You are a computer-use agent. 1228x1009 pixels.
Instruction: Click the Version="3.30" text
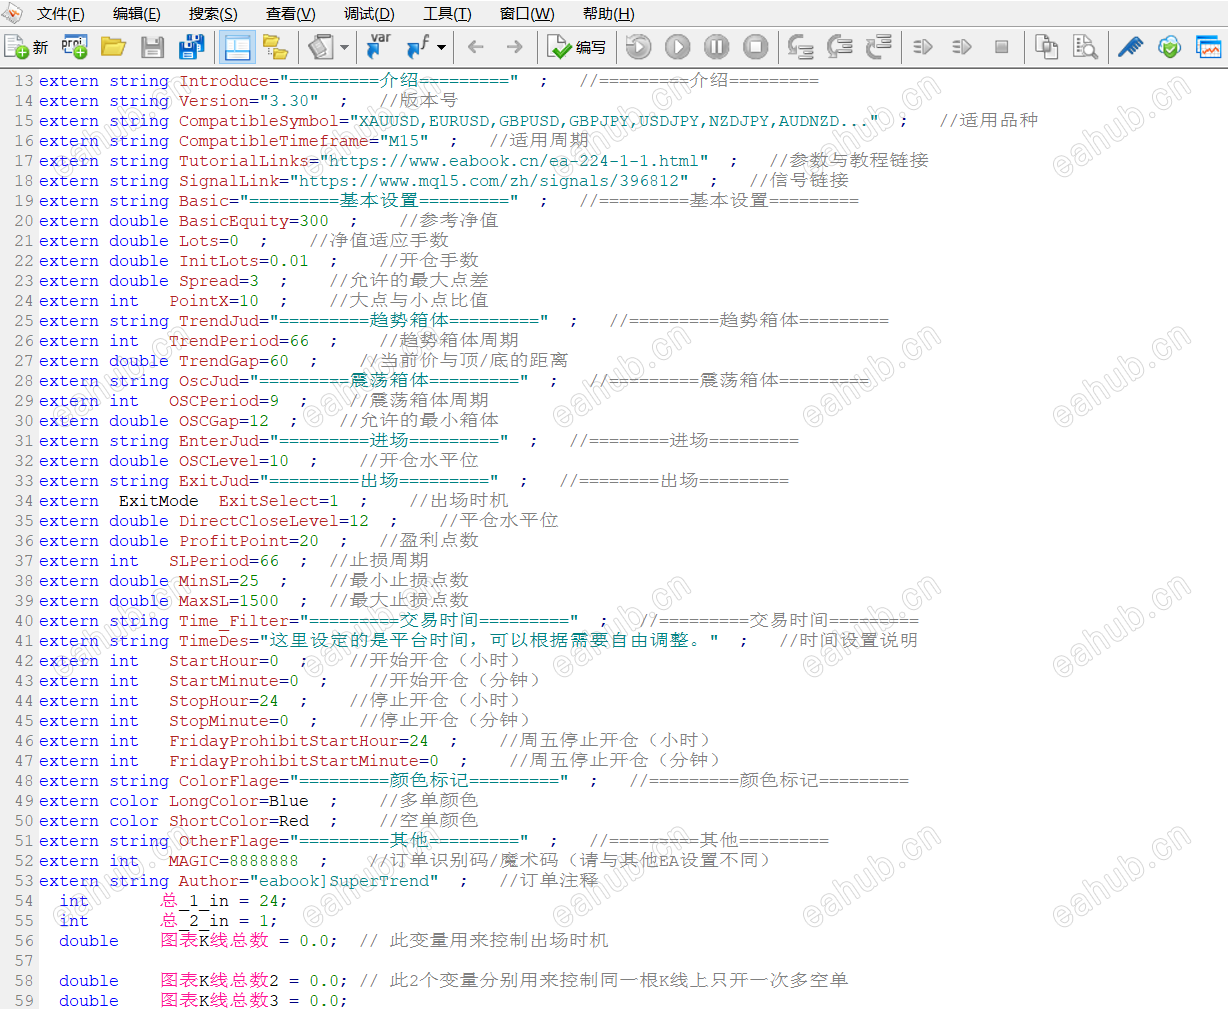pyautogui.click(x=249, y=101)
